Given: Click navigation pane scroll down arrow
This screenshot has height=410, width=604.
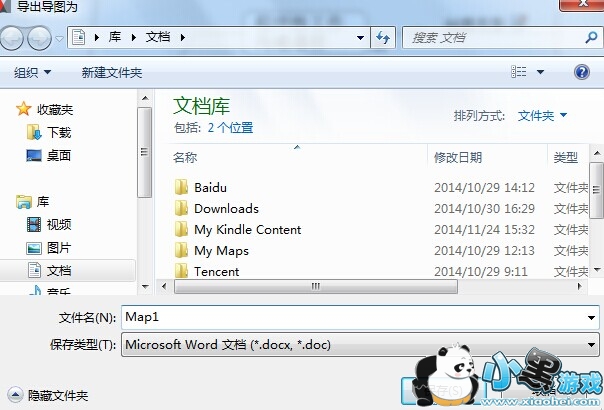Looking at the screenshot, I should point(145,286).
